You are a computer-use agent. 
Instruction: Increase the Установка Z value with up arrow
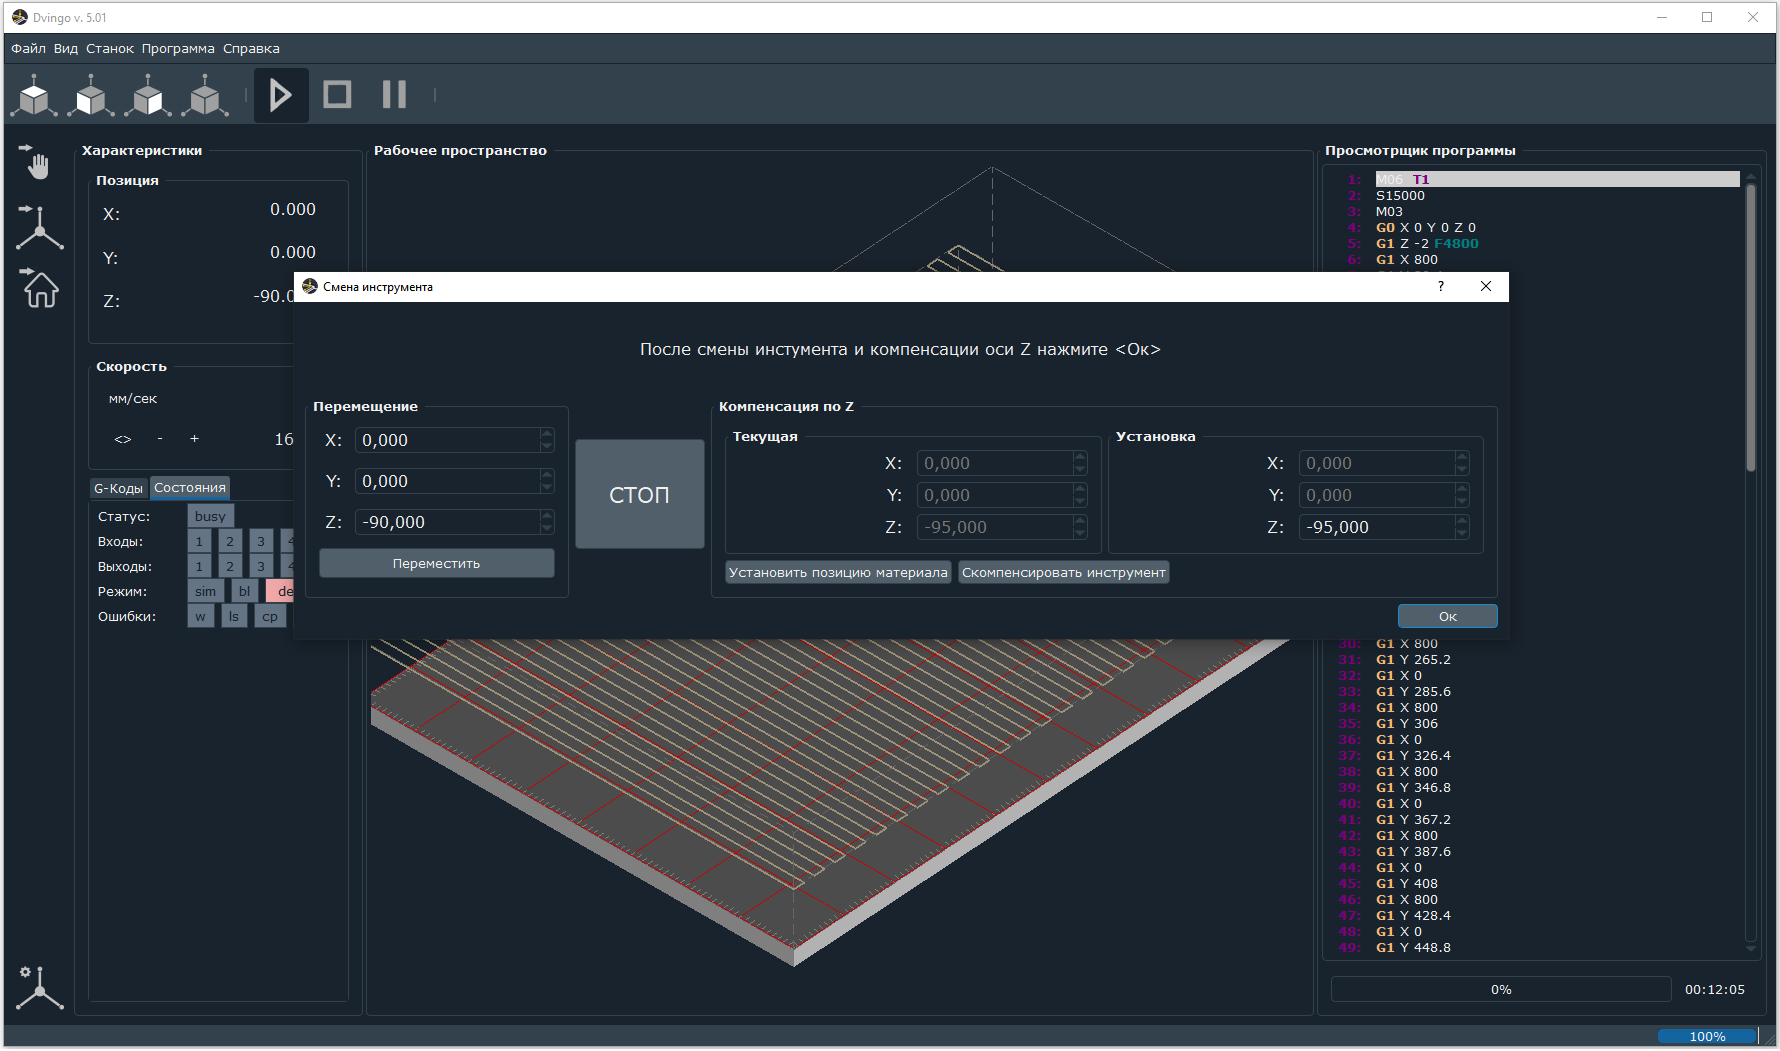point(1462,521)
